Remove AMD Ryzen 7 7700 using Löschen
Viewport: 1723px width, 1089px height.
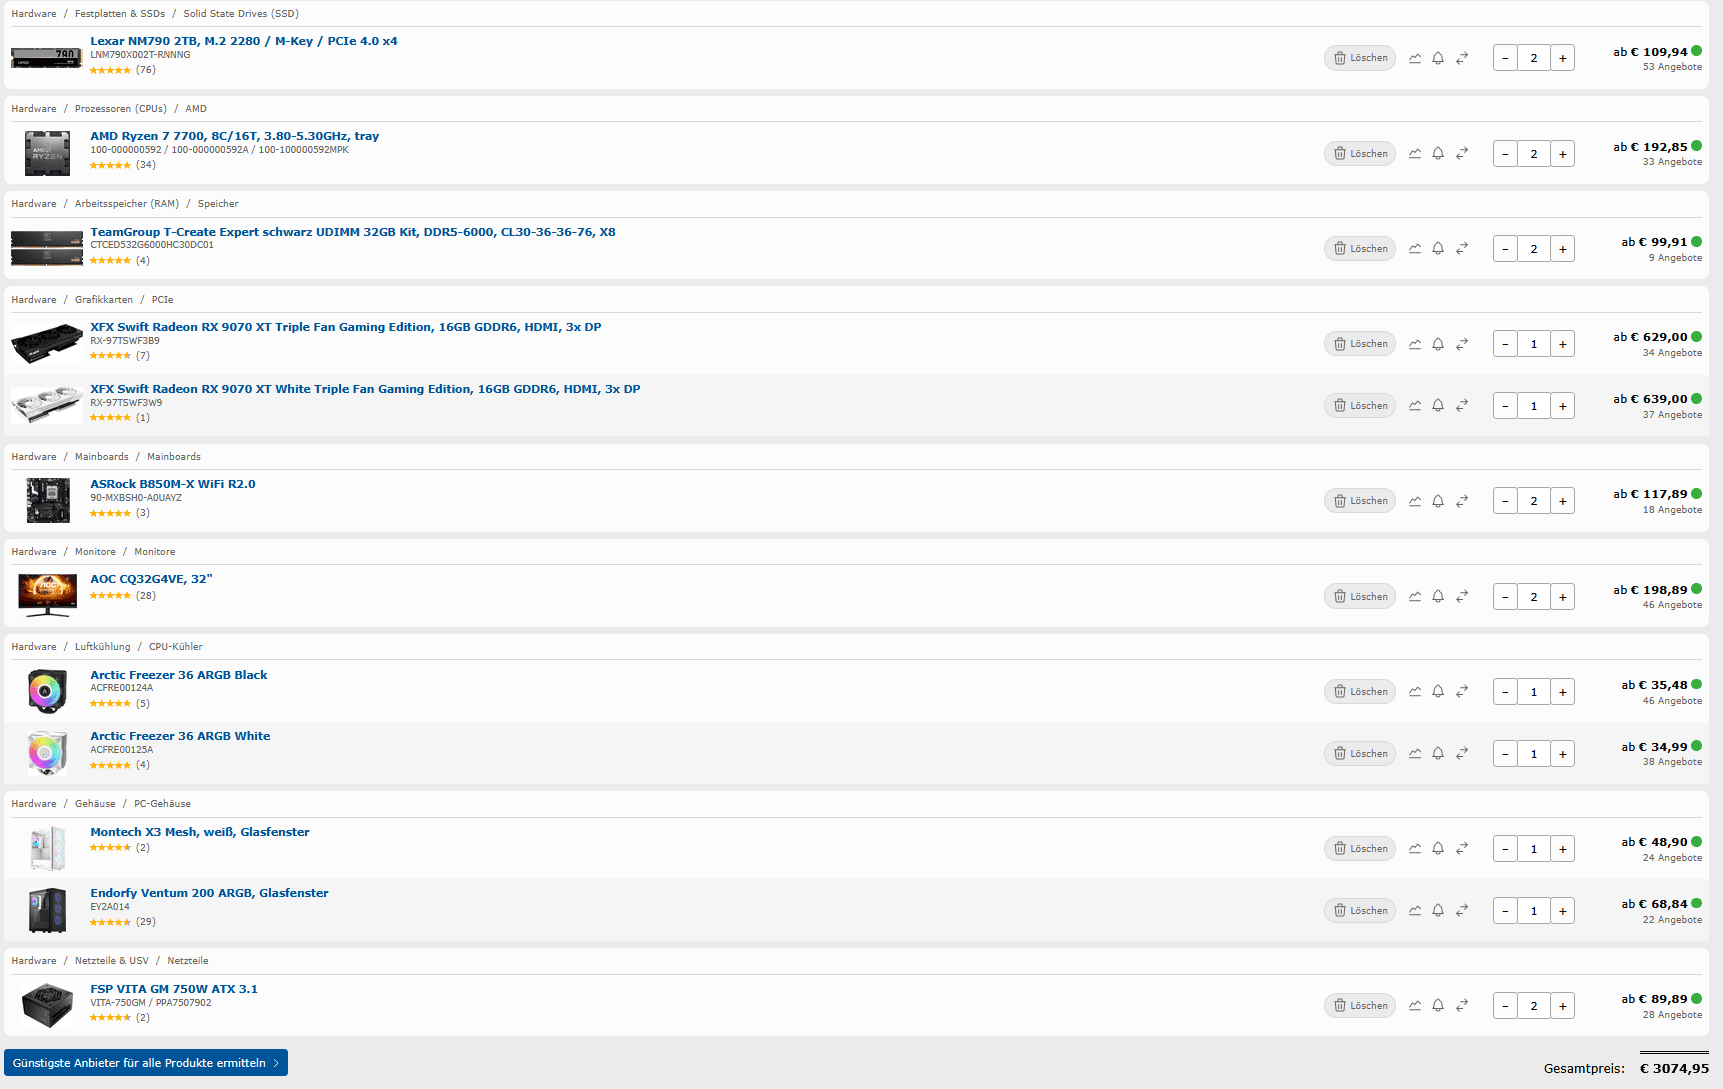click(1360, 154)
